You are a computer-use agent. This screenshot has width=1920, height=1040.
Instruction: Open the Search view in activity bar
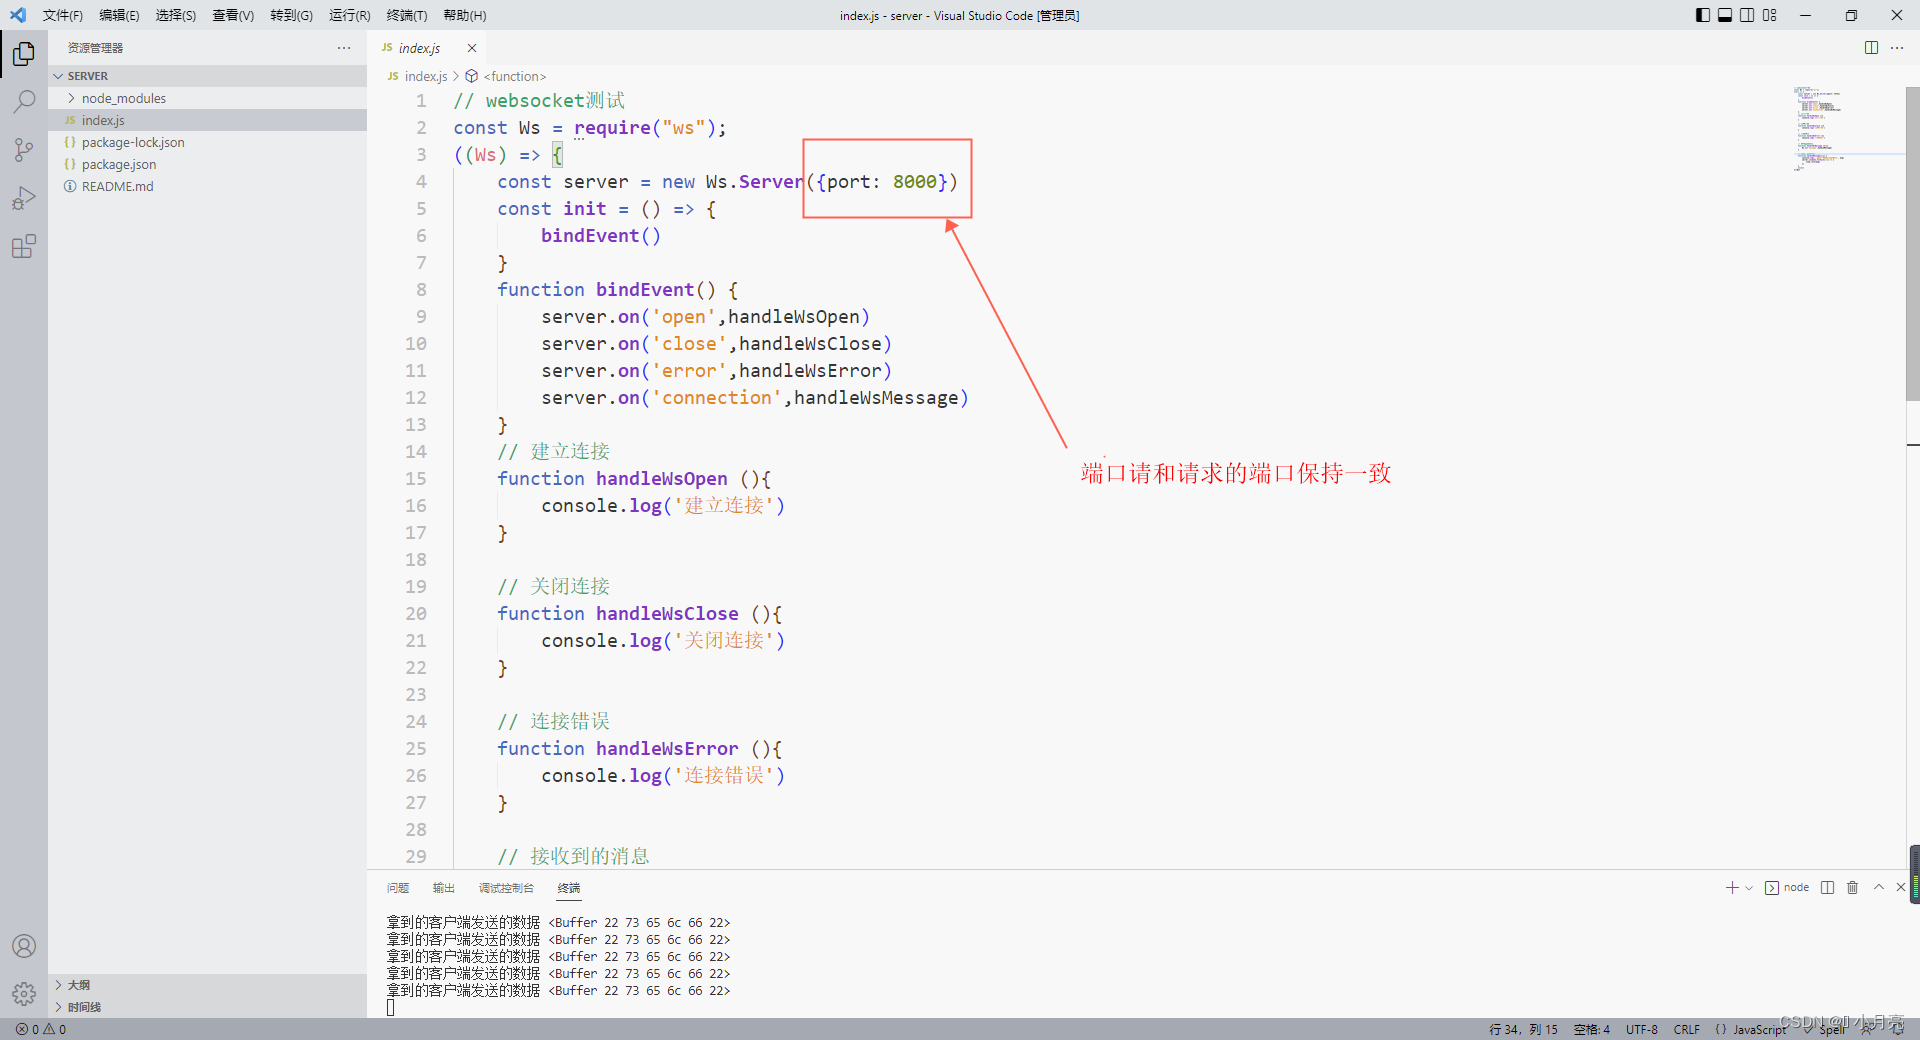coord(24,102)
